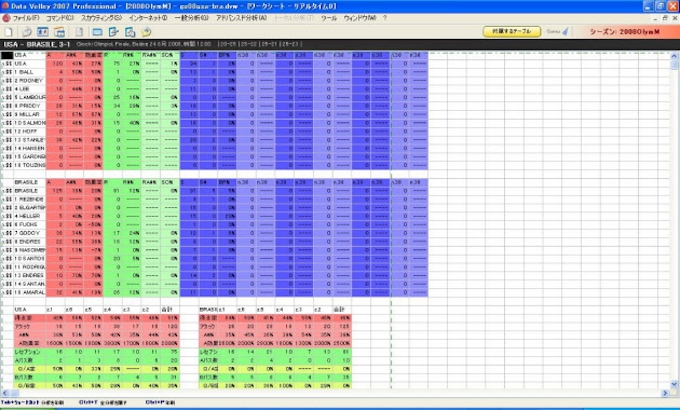Click the blank page icon in the toolbar
680x410 pixels.
(x=80, y=32)
